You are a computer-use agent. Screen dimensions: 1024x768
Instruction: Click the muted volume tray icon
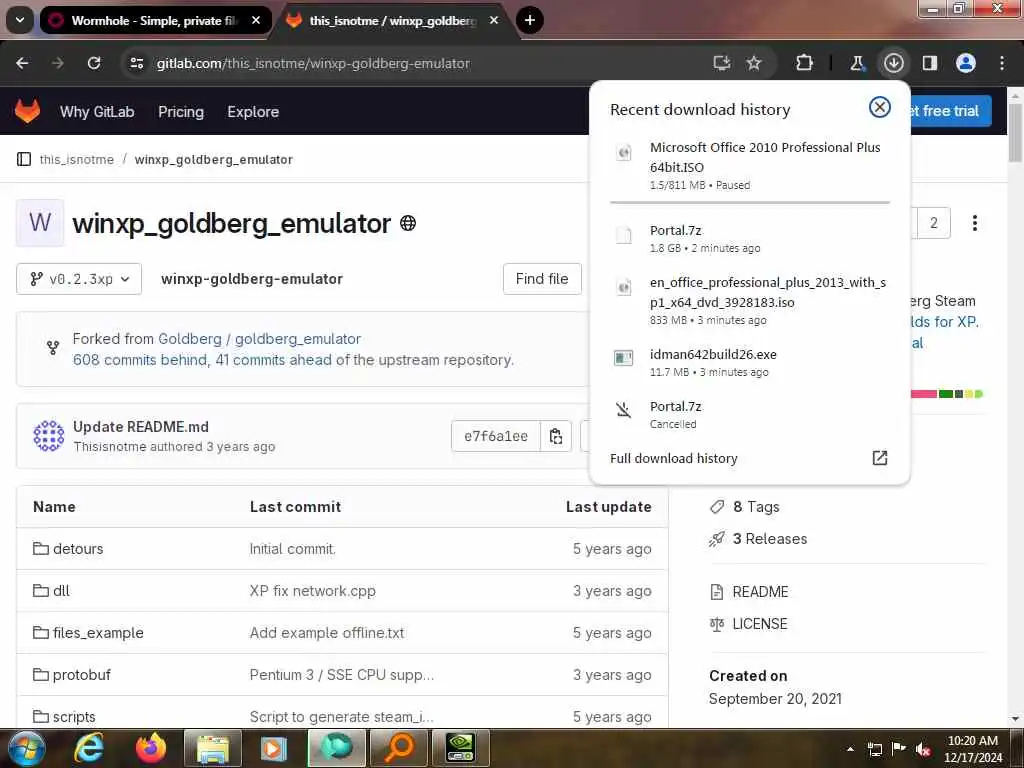click(923, 750)
